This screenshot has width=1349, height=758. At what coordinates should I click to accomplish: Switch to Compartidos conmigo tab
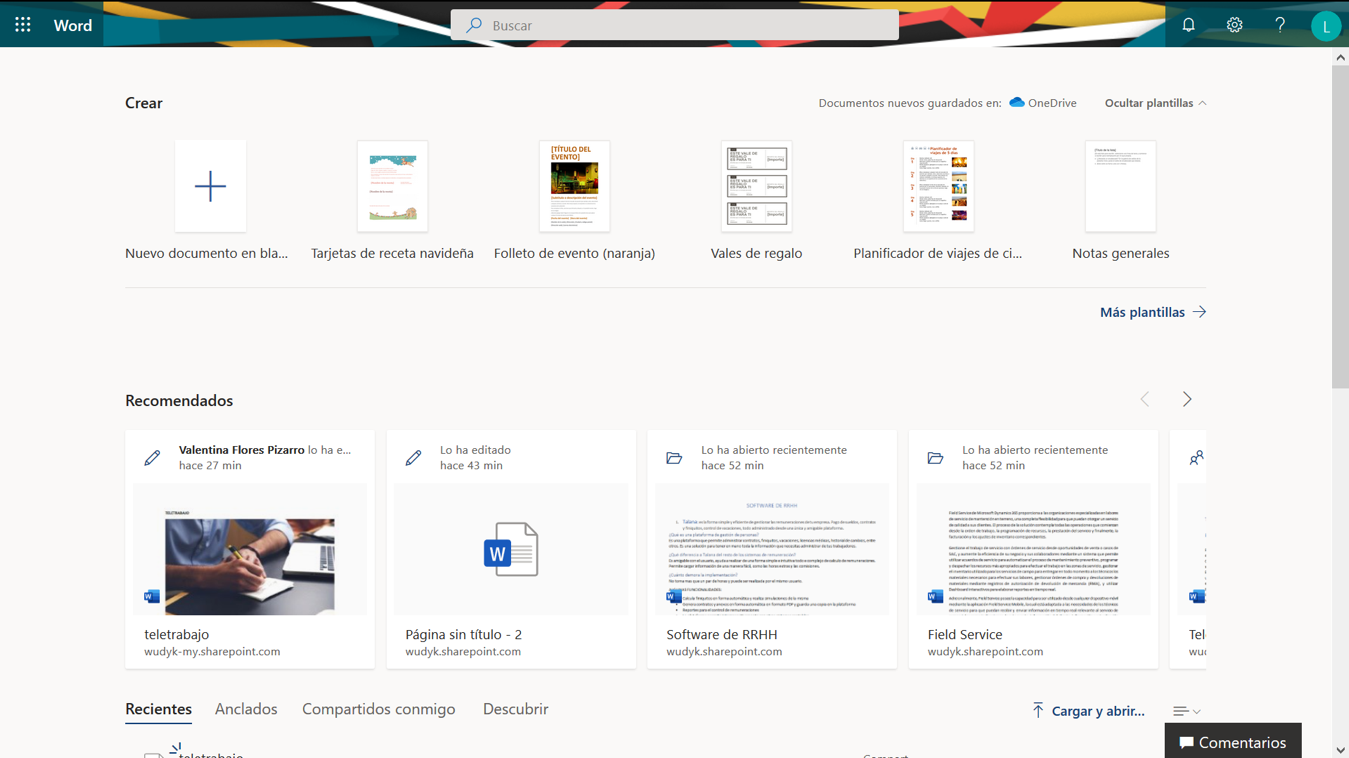(x=379, y=709)
